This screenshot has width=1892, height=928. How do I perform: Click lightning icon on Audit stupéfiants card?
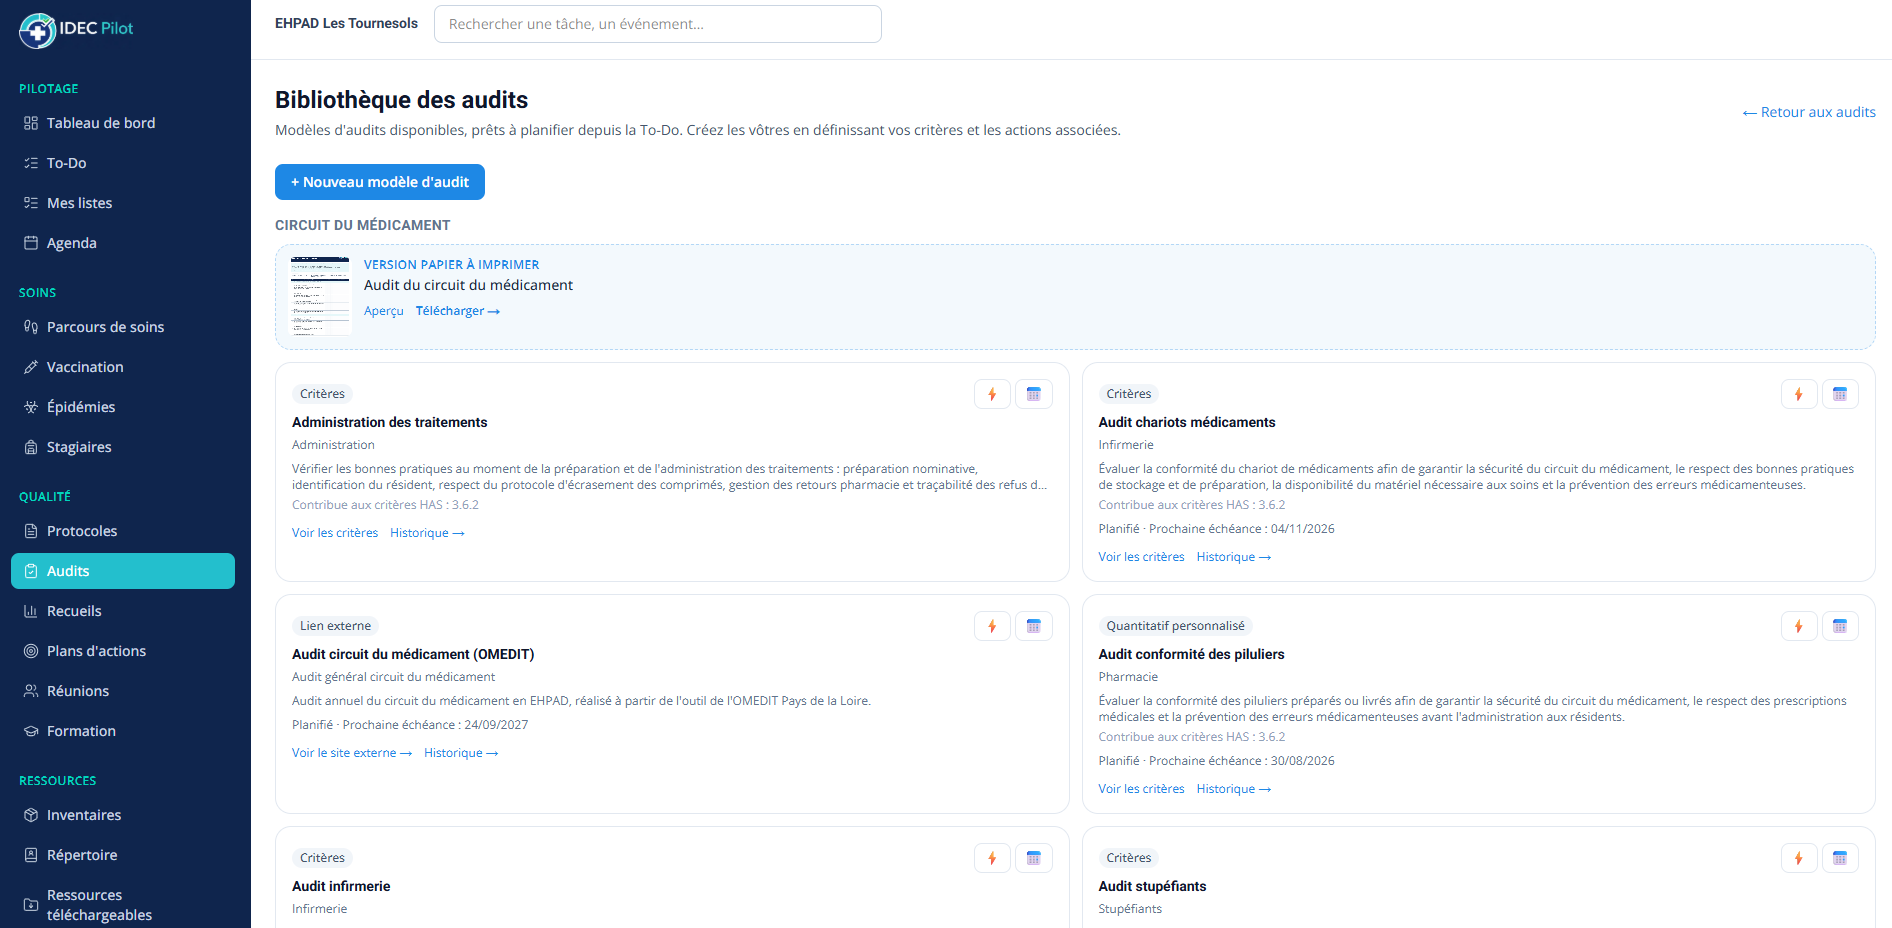tap(1799, 858)
